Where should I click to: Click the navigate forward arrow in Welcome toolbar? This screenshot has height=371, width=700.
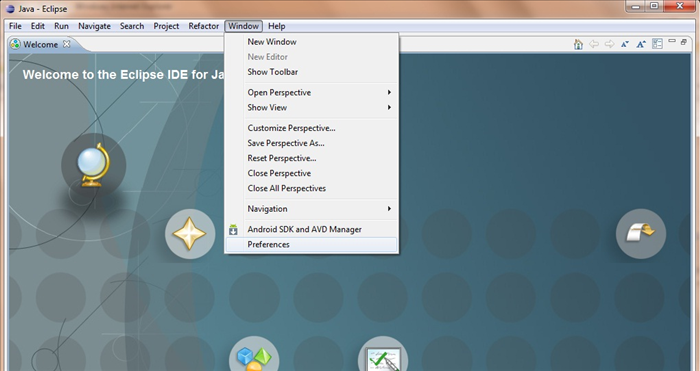tap(609, 44)
